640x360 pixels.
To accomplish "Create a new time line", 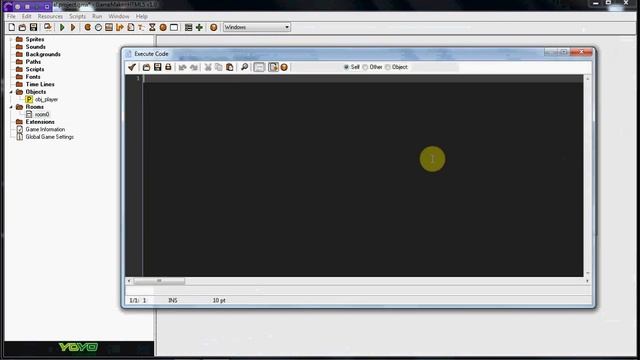I will click(x=152, y=27).
